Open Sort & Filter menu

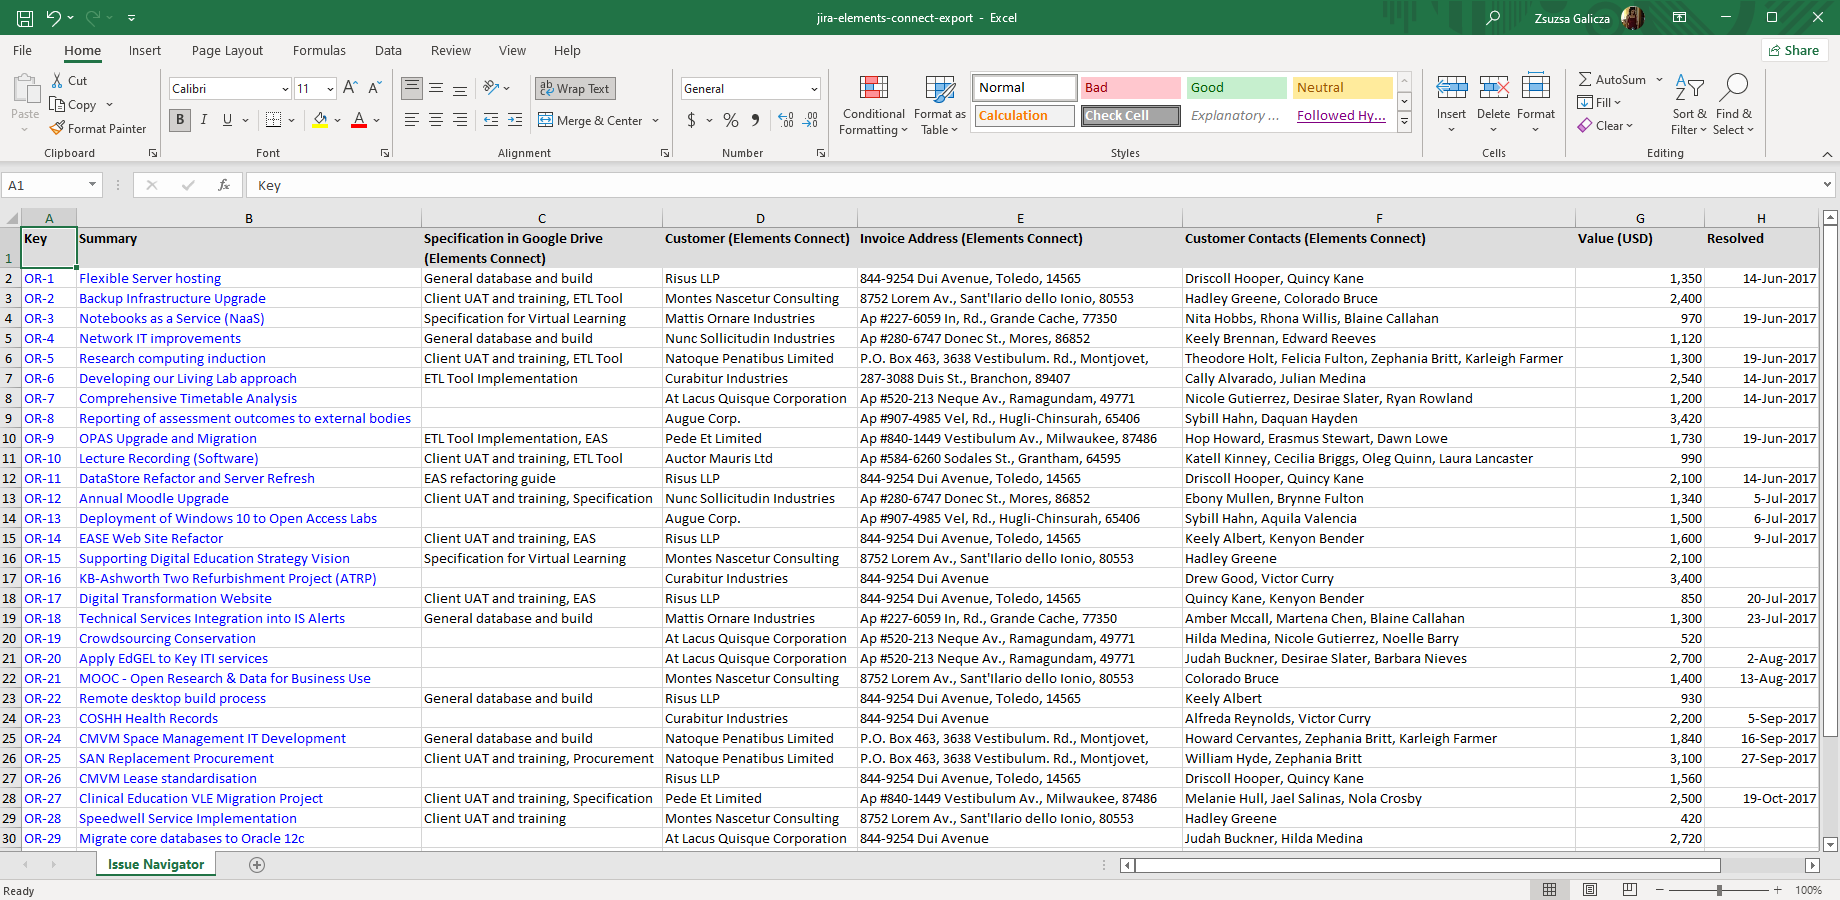1689,104
